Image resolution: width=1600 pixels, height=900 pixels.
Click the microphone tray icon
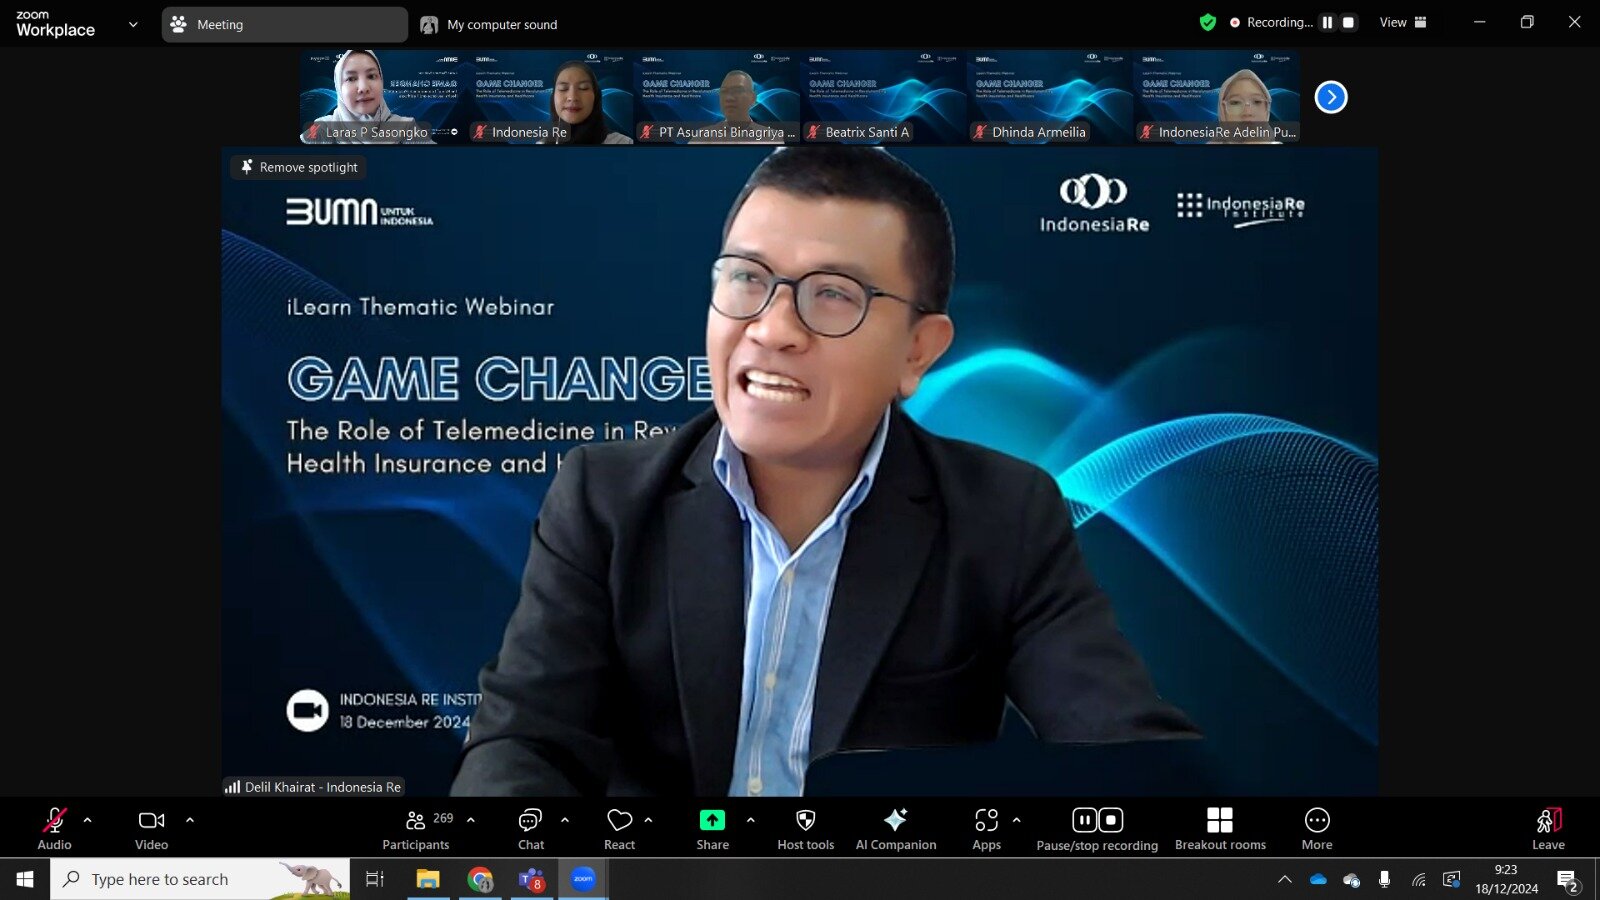1384,880
